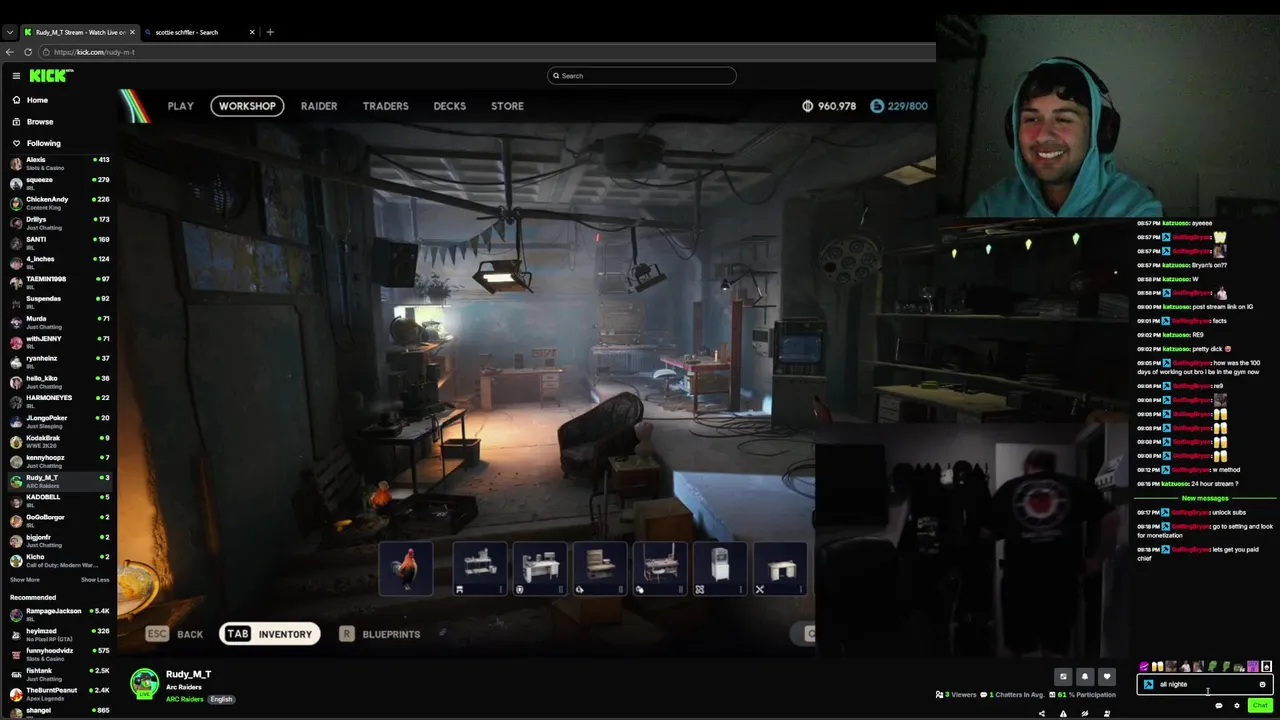
Task: Click ARC Raiders category tag
Action: (186, 699)
